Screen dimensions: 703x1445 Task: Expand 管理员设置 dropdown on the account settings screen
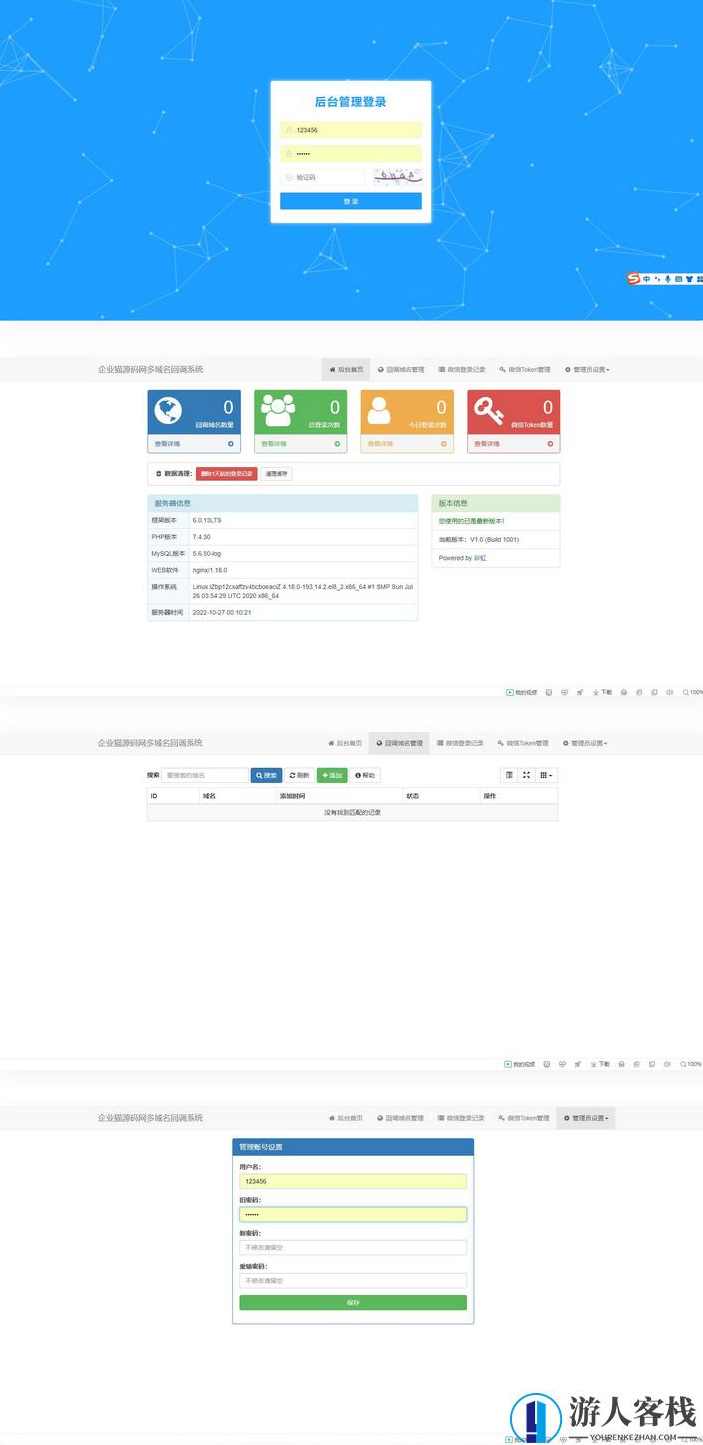tap(586, 1118)
